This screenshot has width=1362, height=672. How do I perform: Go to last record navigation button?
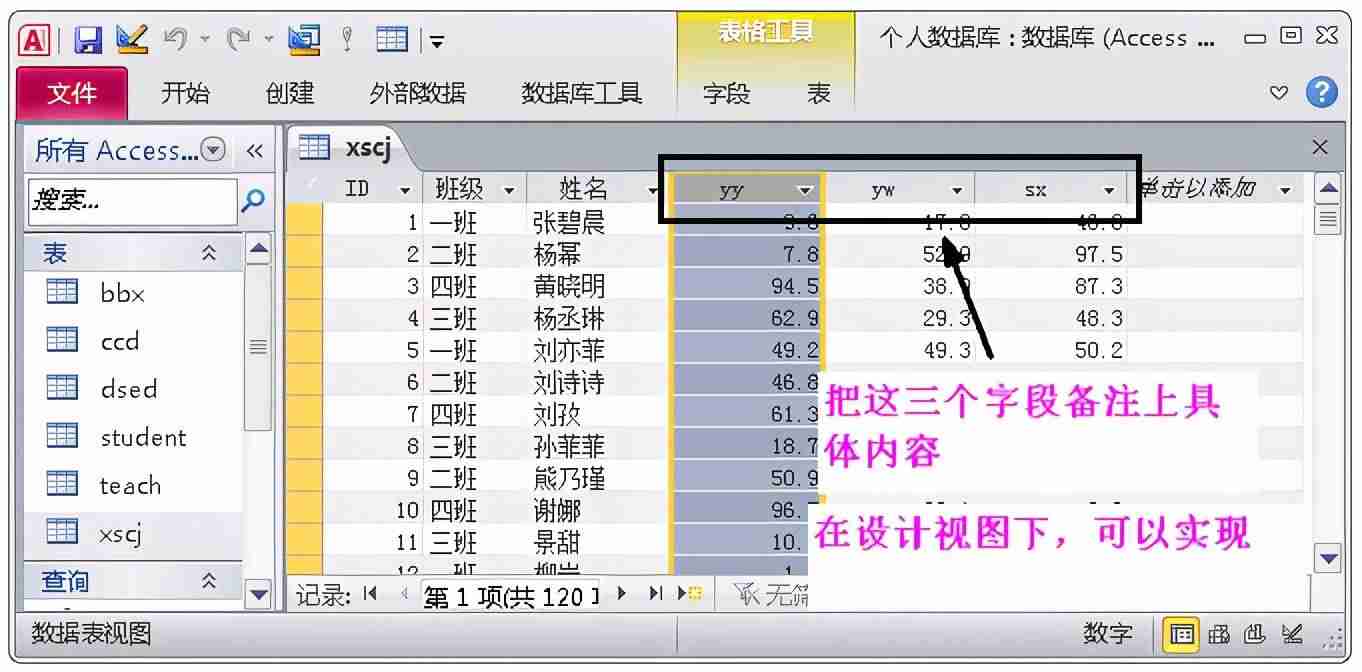[656, 594]
